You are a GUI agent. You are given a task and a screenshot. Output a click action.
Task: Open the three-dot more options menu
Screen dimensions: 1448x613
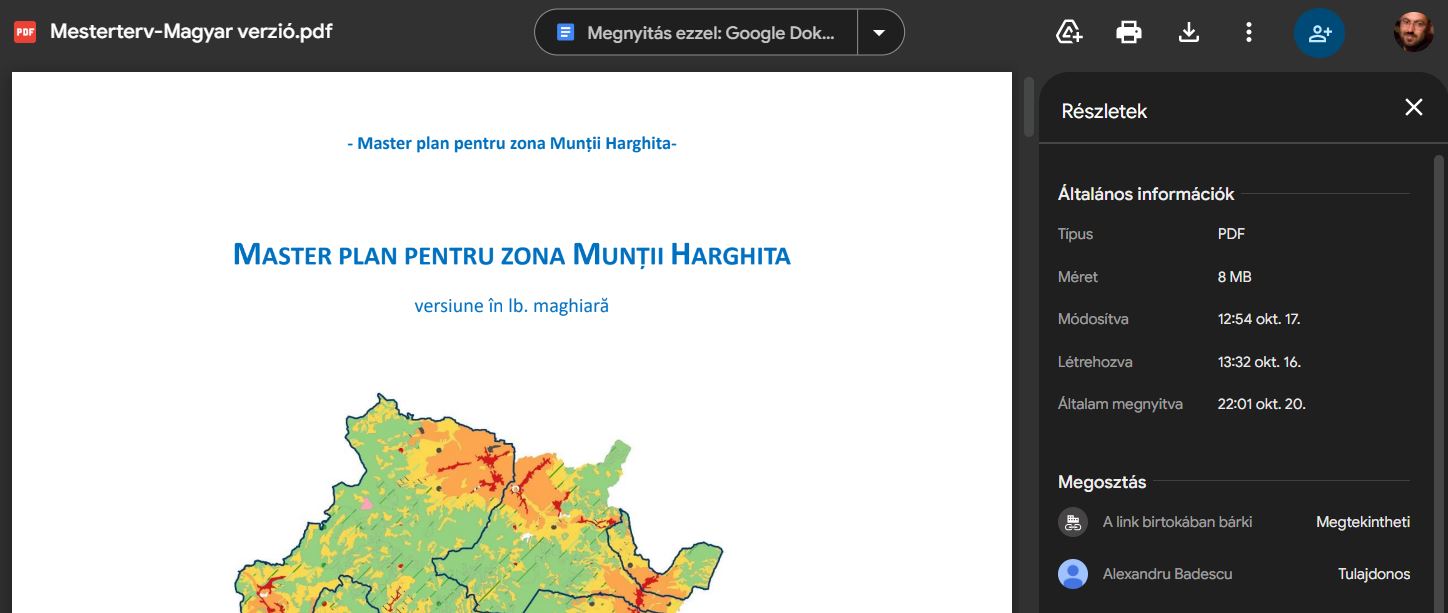pyautogui.click(x=1248, y=32)
